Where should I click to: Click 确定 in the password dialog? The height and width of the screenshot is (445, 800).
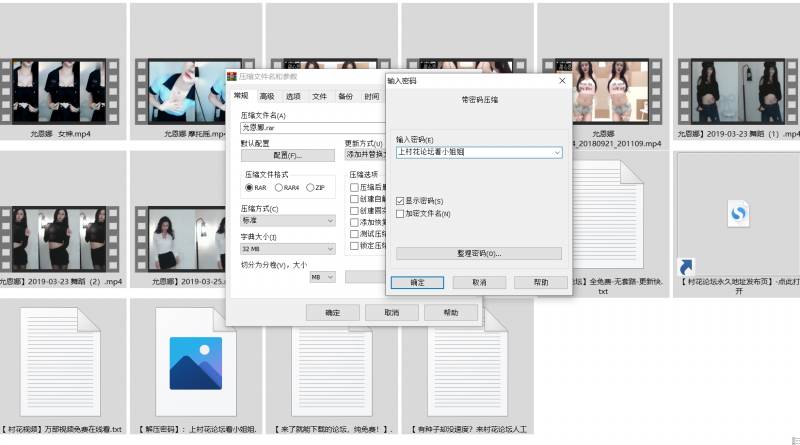tap(416, 283)
